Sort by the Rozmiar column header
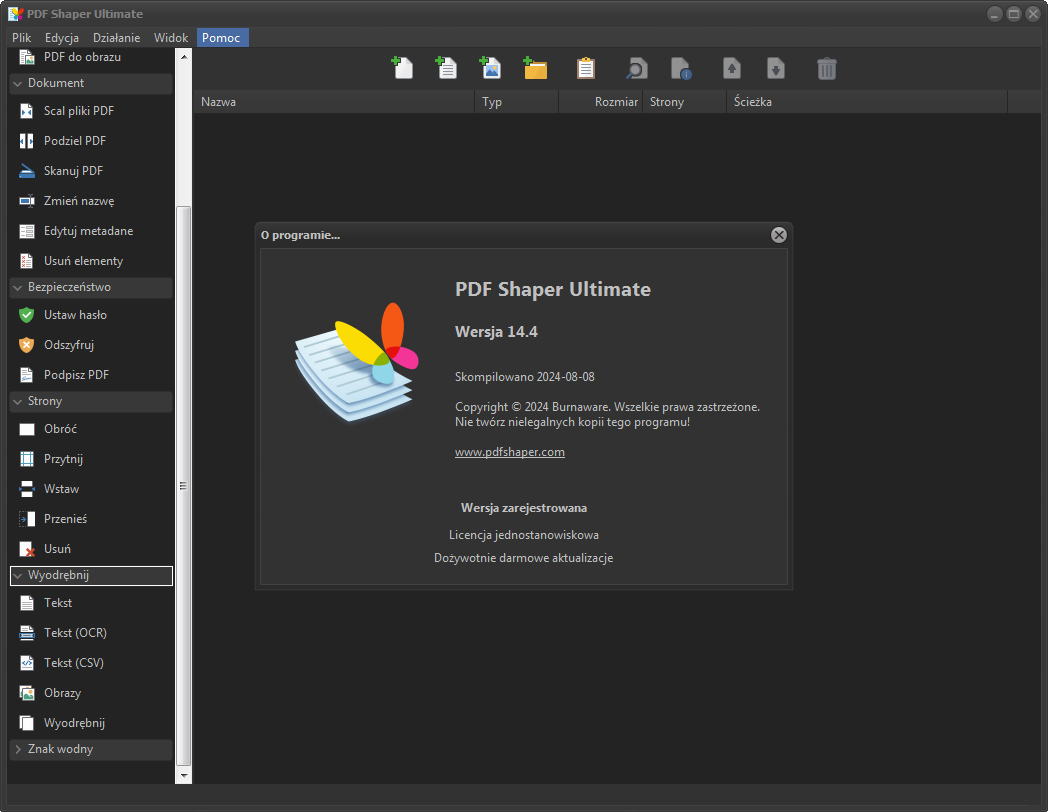Viewport: 1048px width, 812px height. [x=600, y=102]
